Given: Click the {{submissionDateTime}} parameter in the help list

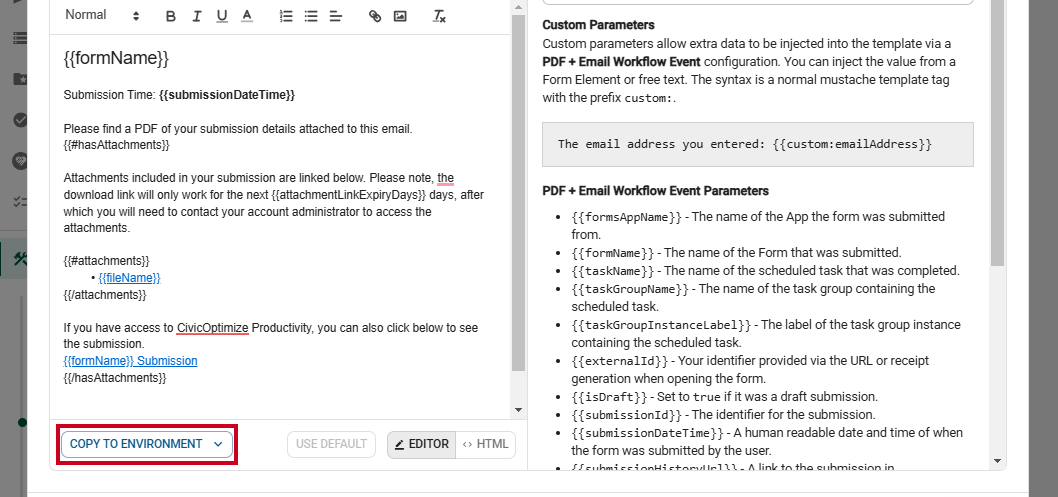Looking at the screenshot, I should (767, 441).
